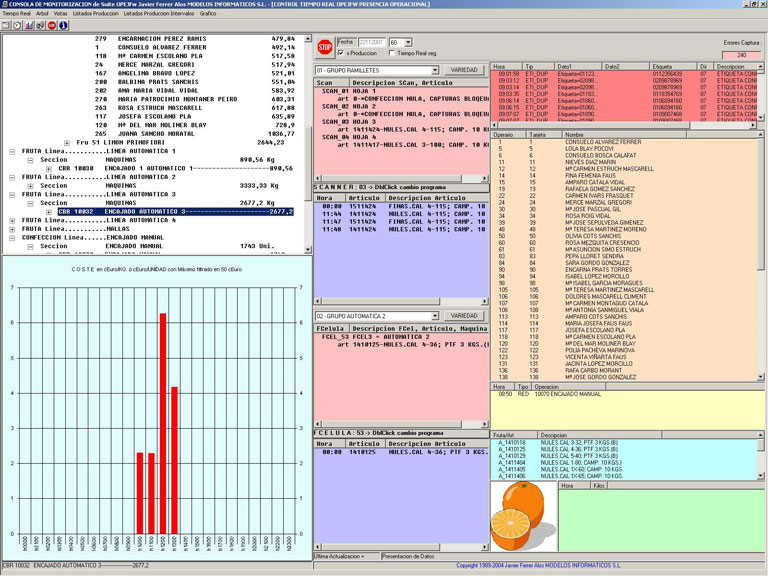Click the Kilos column header
Viewport: 768px width, 576px height.
[598, 485]
